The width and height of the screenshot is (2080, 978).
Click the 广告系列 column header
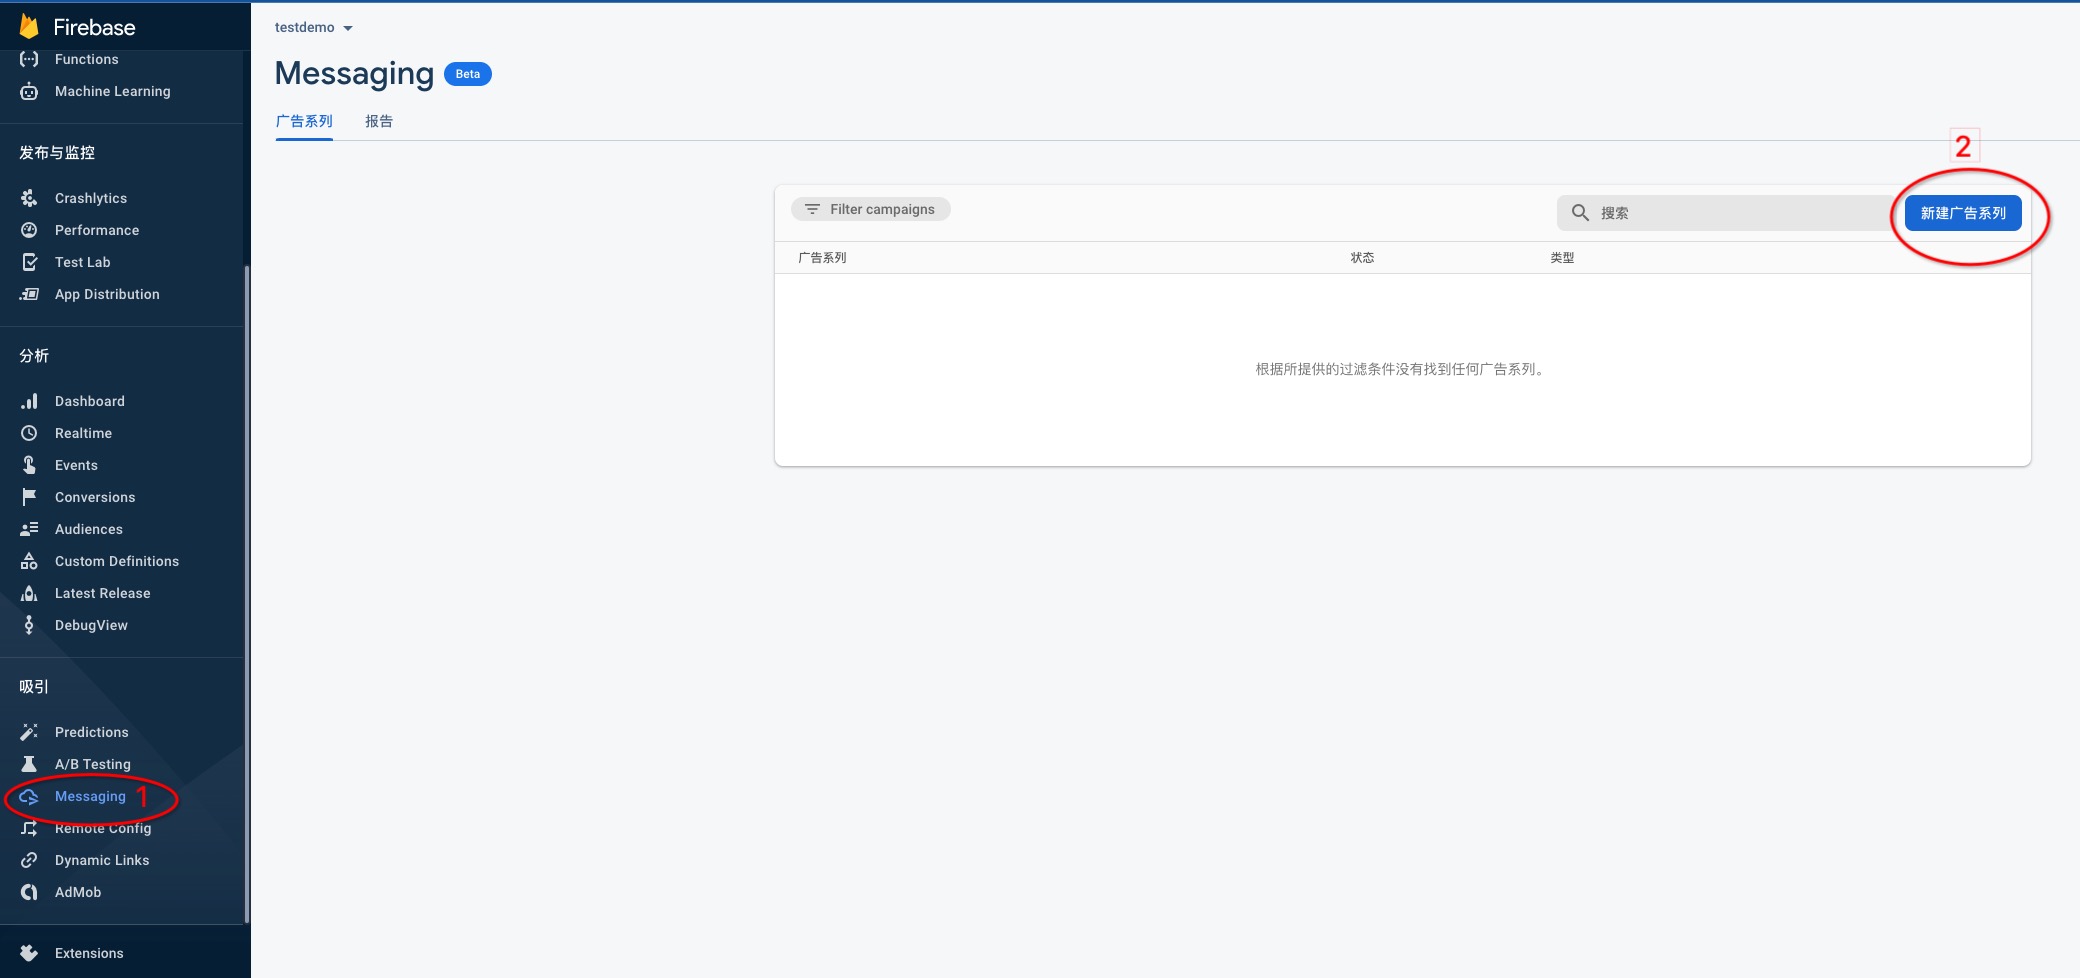[x=822, y=257]
